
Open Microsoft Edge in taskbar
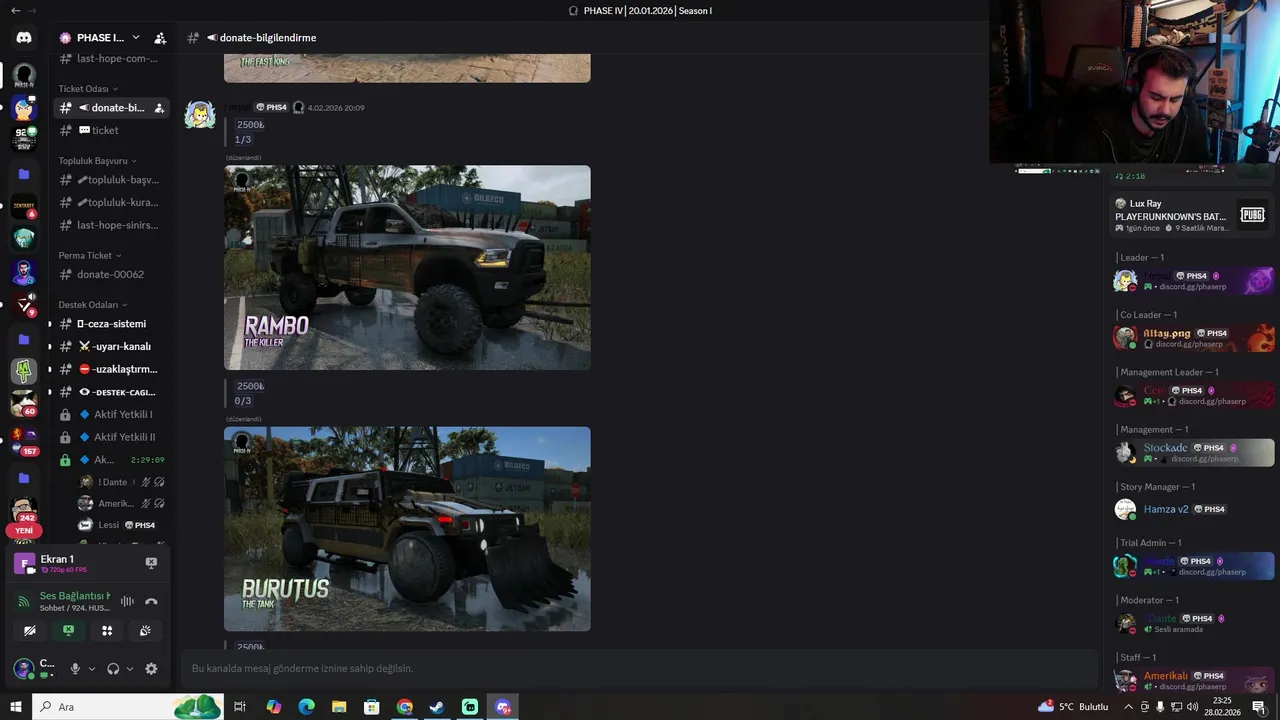[x=306, y=707]
